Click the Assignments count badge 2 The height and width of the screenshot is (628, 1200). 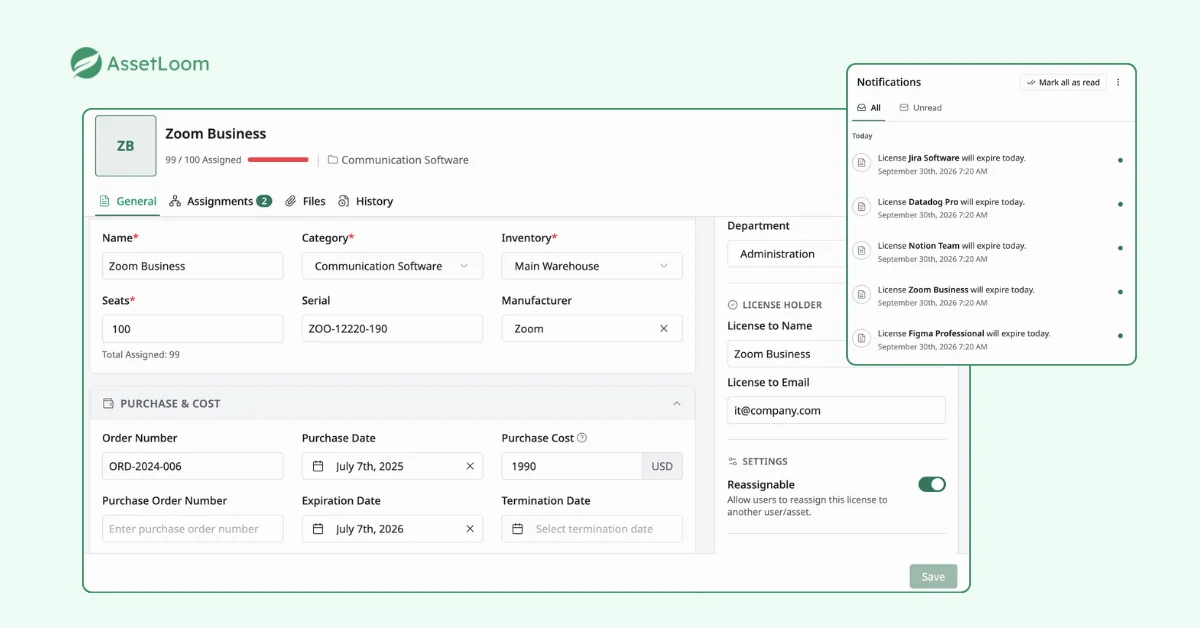264,201
